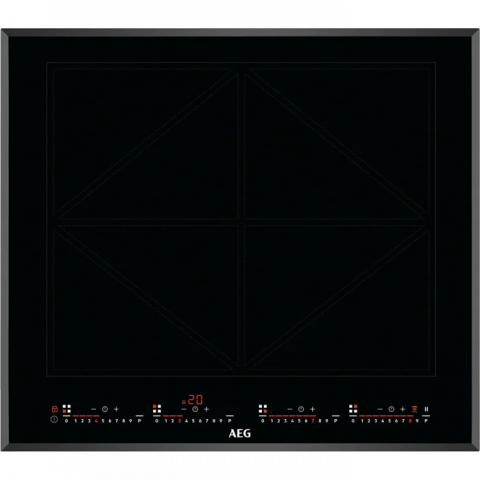Viewport: 480px width, 480px height.
Task: Tap the plus key of the third zone timer
Action: click(312, 409)
